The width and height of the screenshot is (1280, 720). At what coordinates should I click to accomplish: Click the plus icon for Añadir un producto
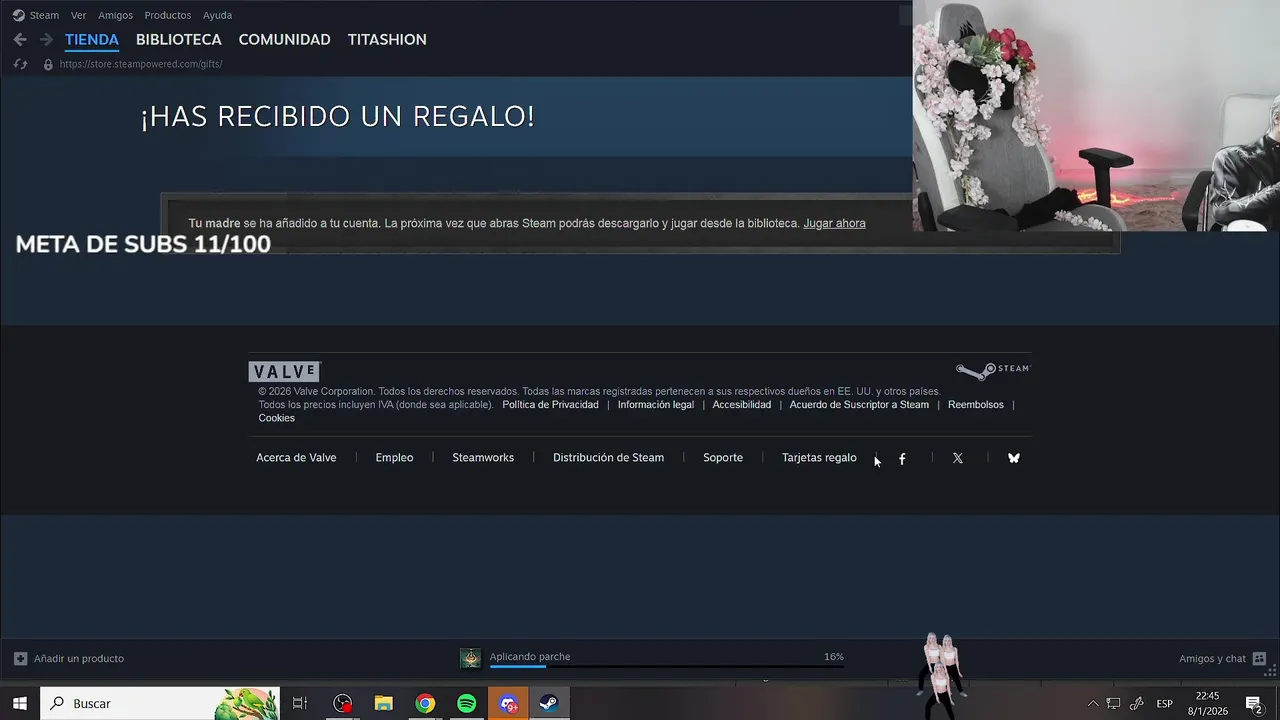[20, 659]
